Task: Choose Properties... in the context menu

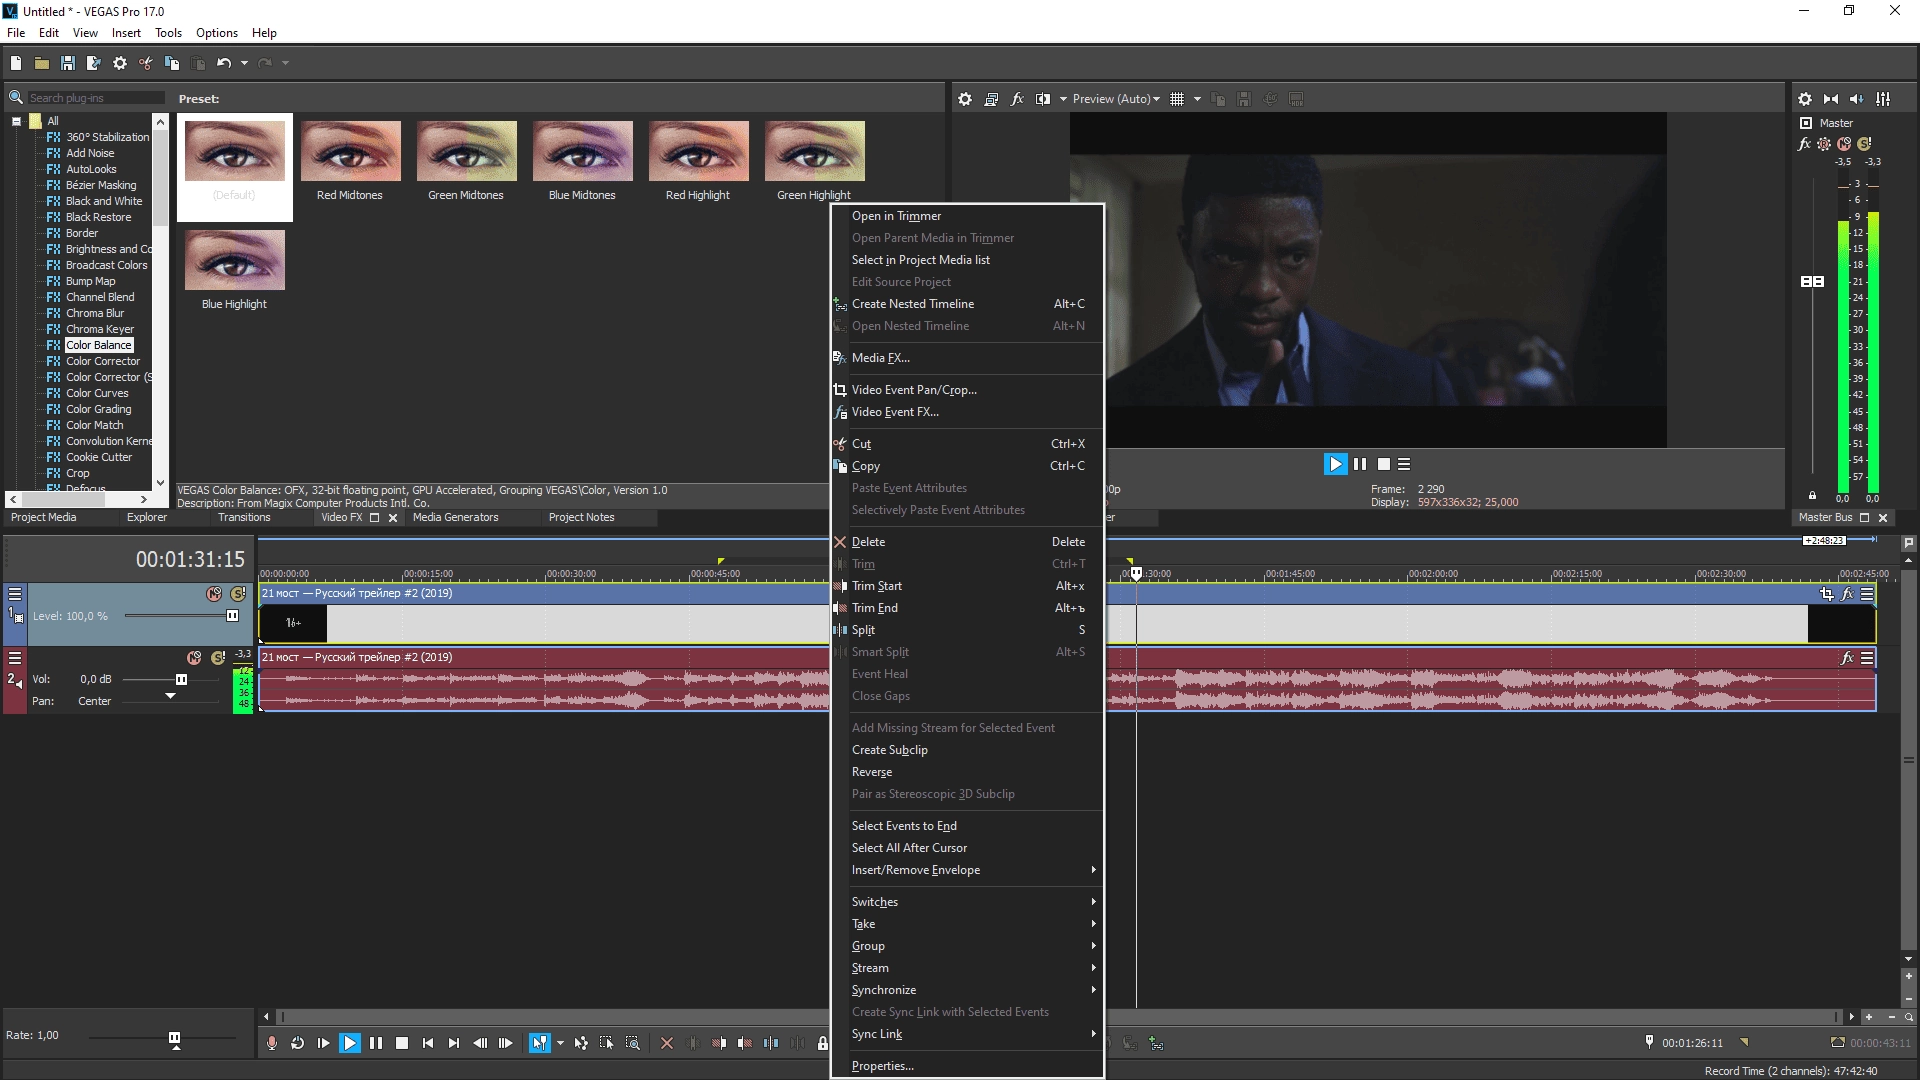Action: tap(967, 1066)
